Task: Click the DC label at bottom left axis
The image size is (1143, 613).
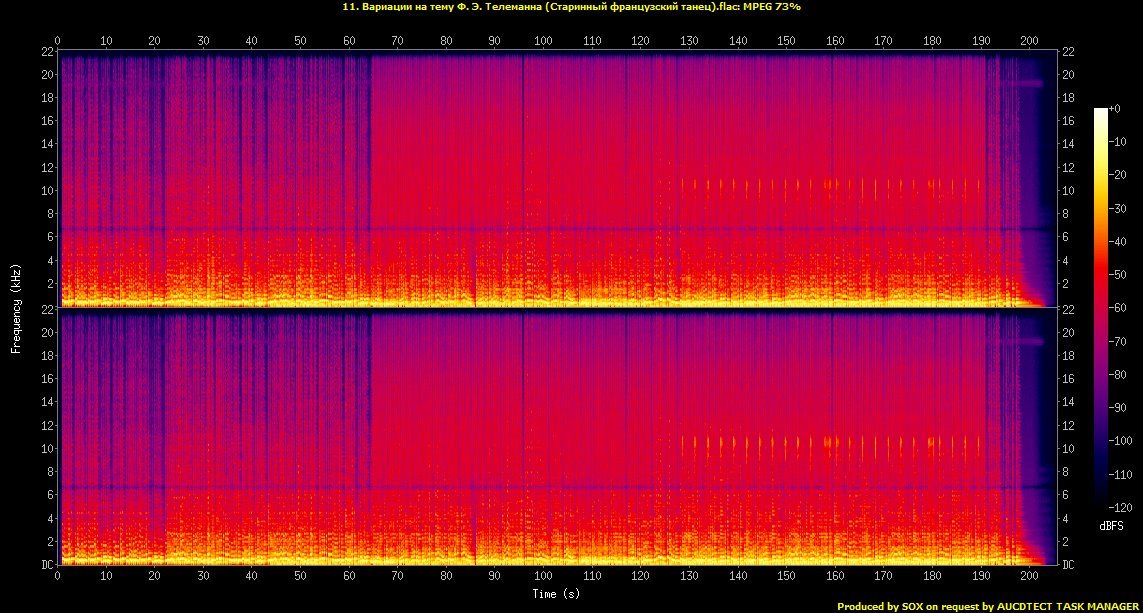Action: coord(48,565)
